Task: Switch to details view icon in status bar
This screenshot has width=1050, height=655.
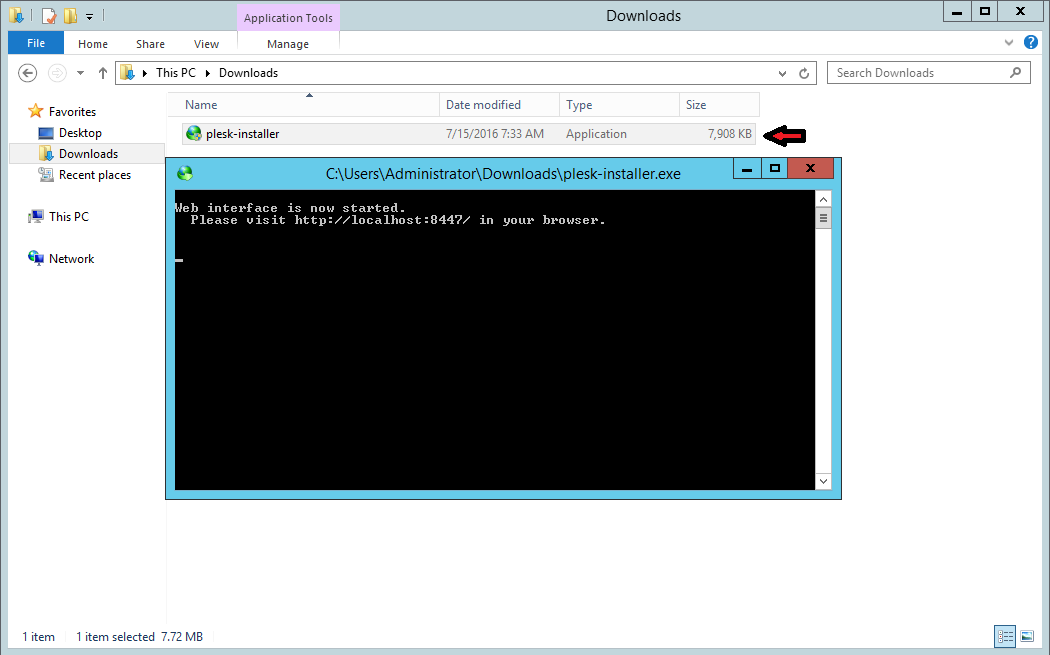Action: pos(1005,636)
